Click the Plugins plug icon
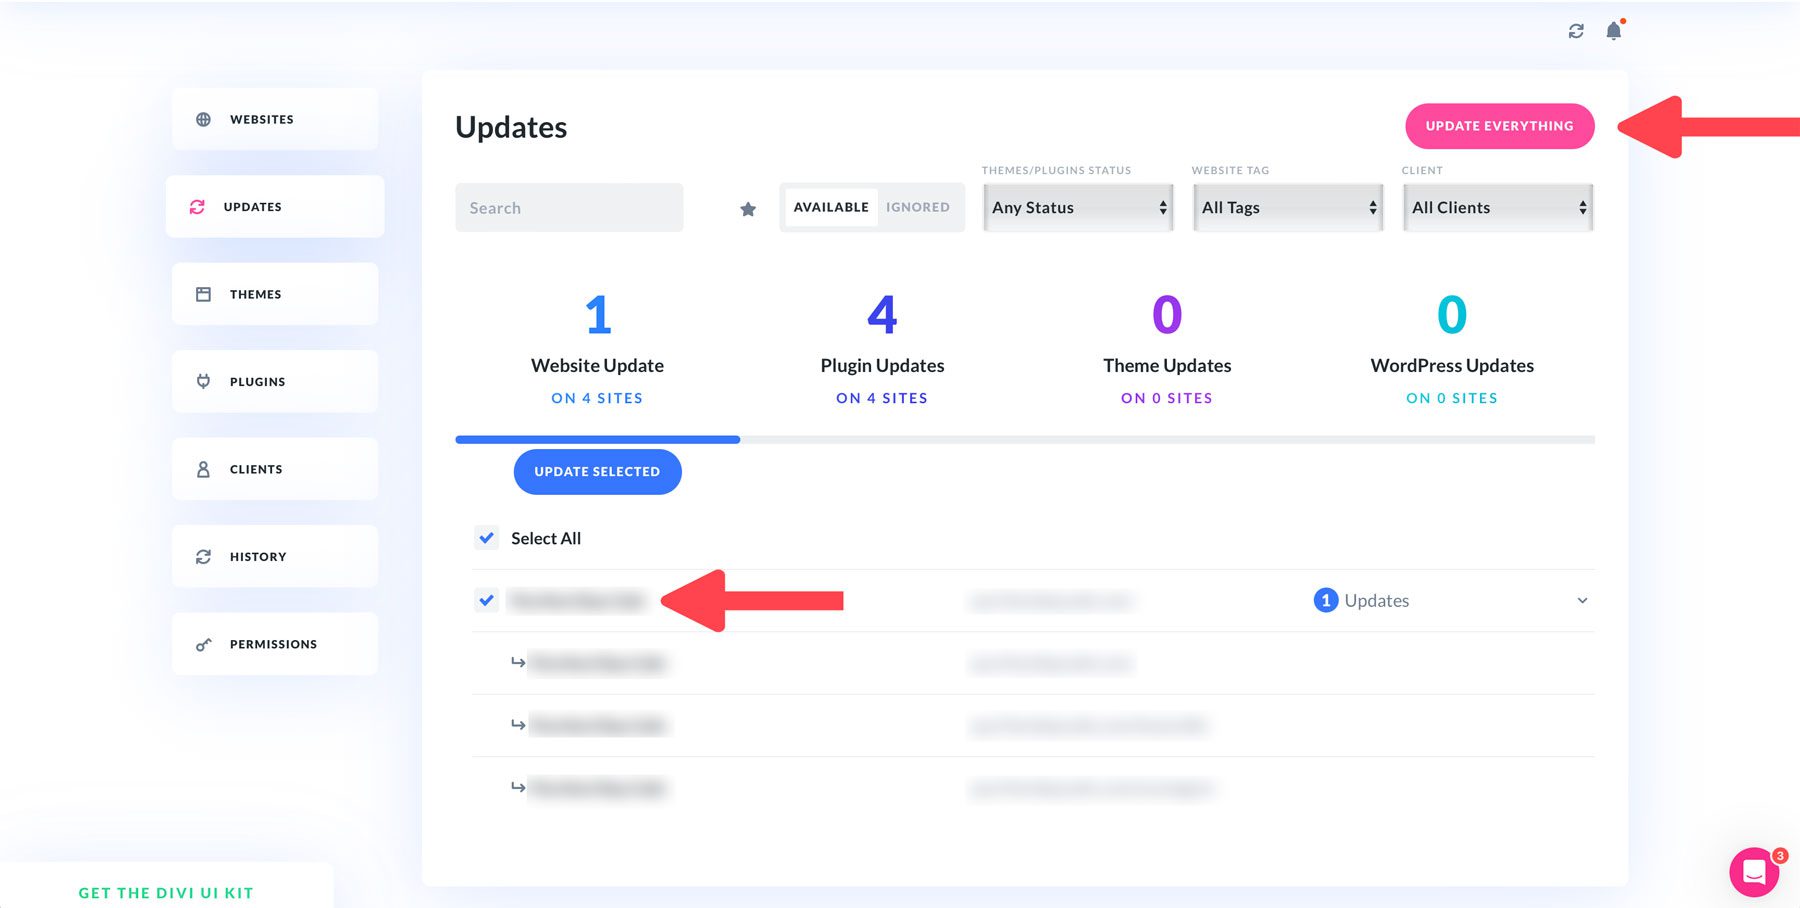Image resolution: width=1800 pixels, height=908 pixels. pos(204,381)
